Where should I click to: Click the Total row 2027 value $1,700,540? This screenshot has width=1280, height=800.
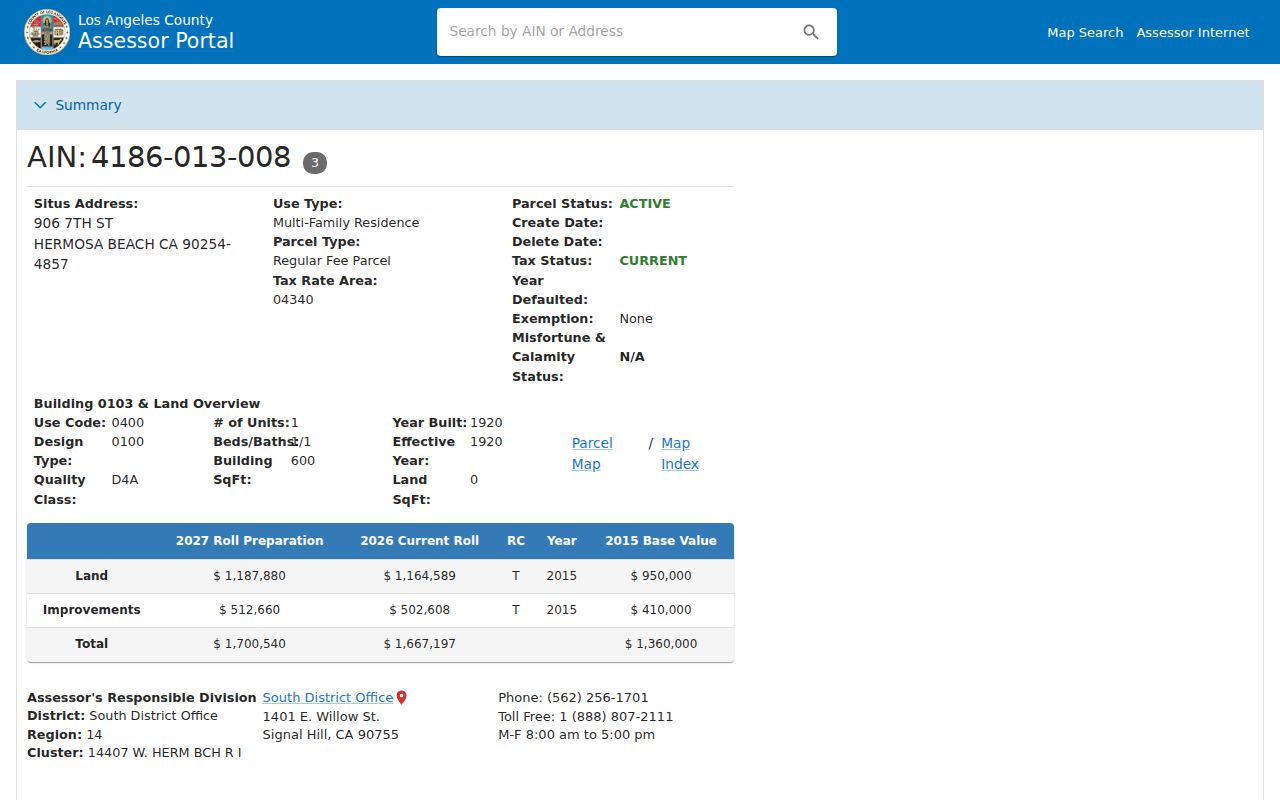[x=250, y=644]
